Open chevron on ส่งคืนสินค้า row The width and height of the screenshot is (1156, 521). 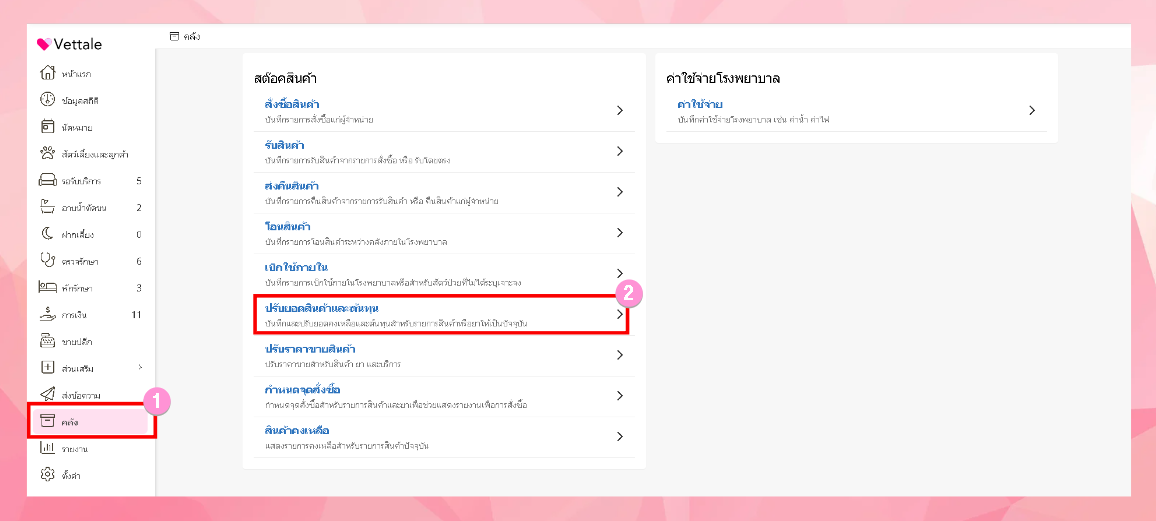pyautogui.click(x=620, y=192)
